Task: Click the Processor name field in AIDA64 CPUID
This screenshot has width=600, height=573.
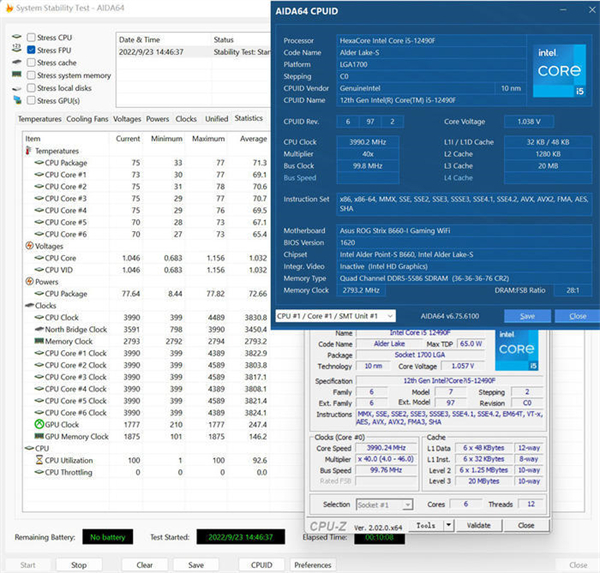Action: tap(431, 41)
